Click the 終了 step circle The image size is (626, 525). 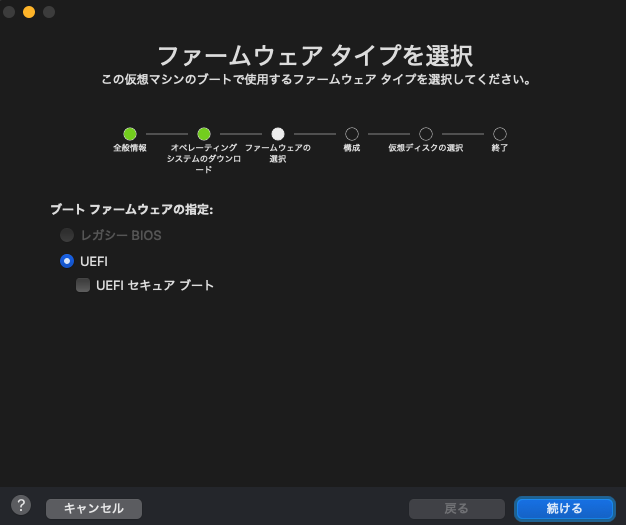click(x=500, y=134)
